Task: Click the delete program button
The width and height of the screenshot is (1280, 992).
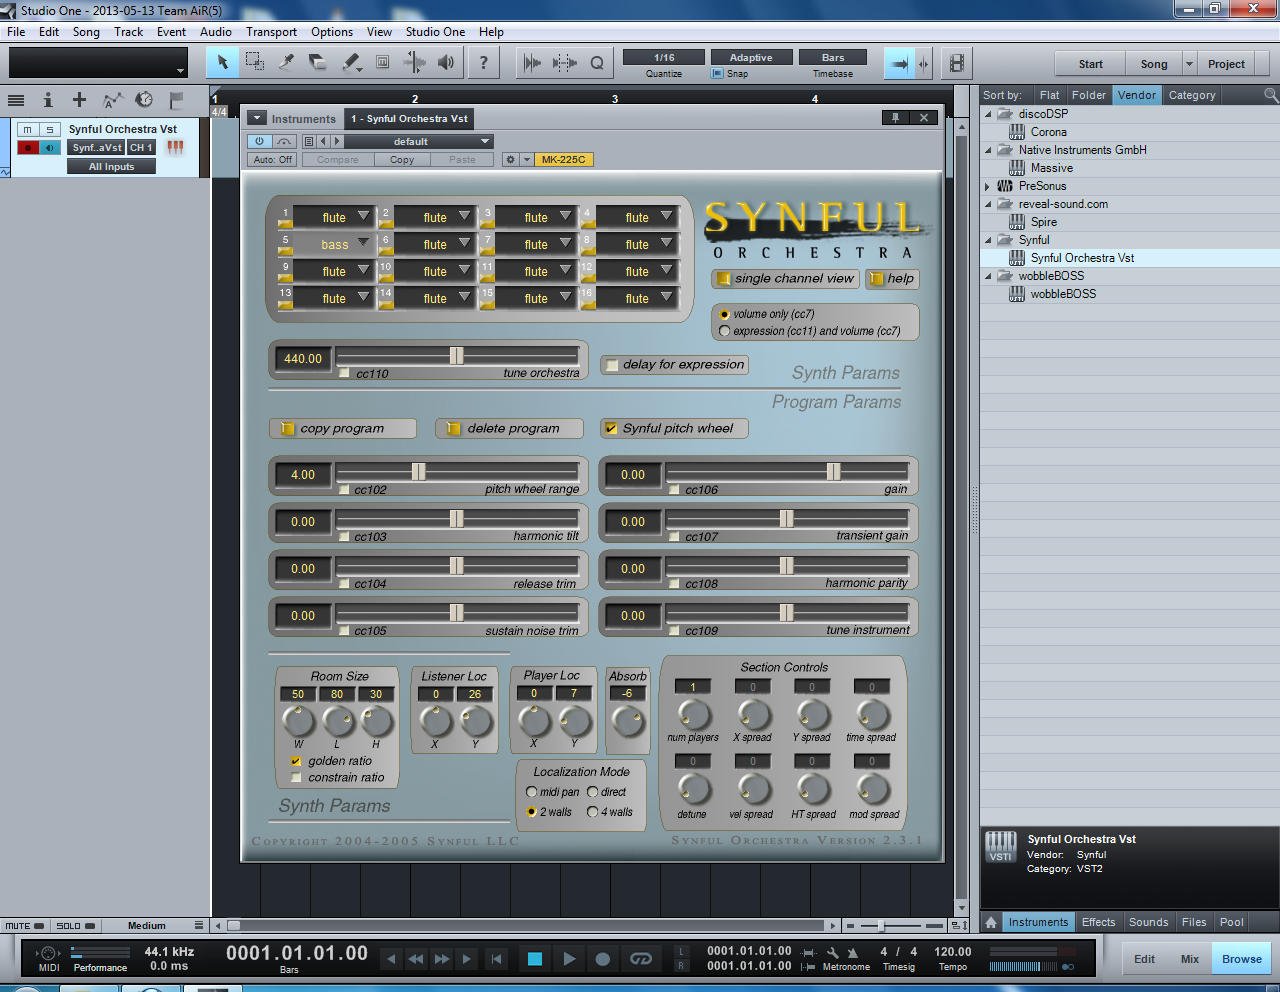Action: pyautogui.click(x=509, y=428)
